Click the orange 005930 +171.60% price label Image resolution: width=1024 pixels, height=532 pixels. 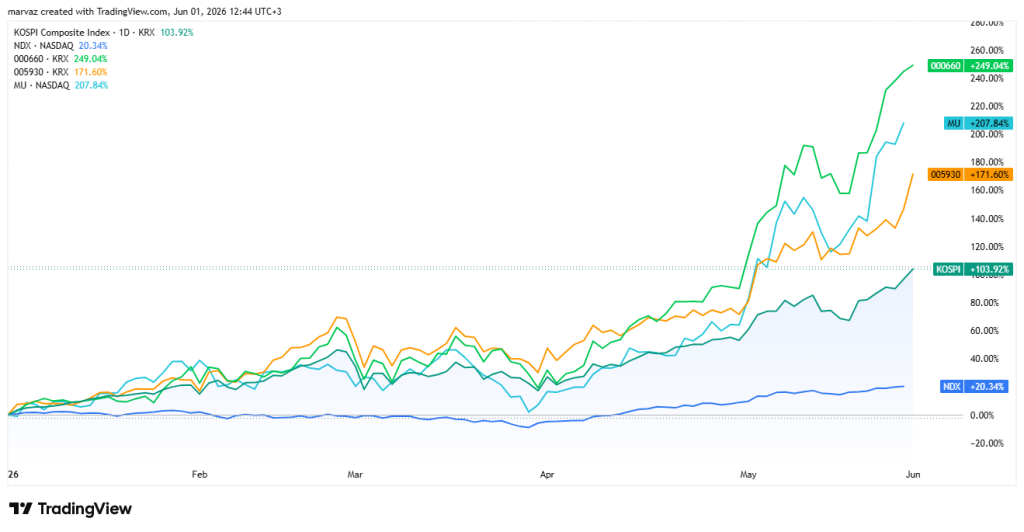970,174
